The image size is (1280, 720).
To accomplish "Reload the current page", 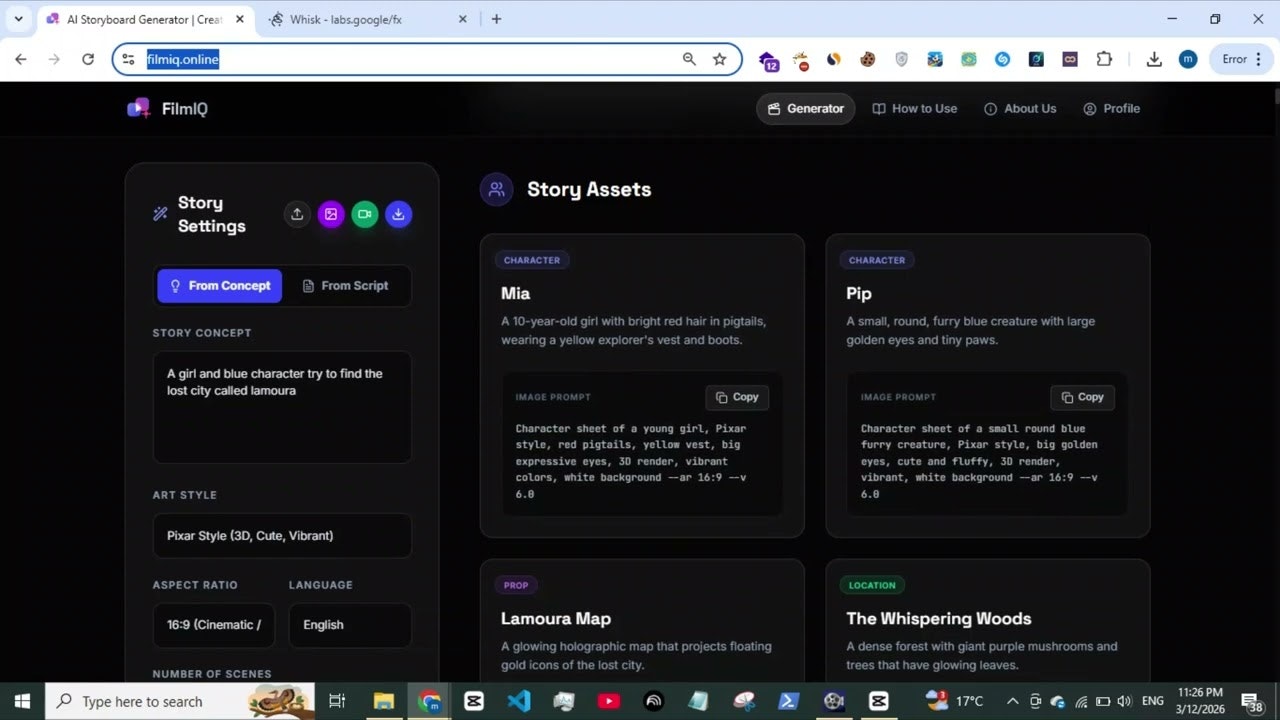I will point(88,59).
